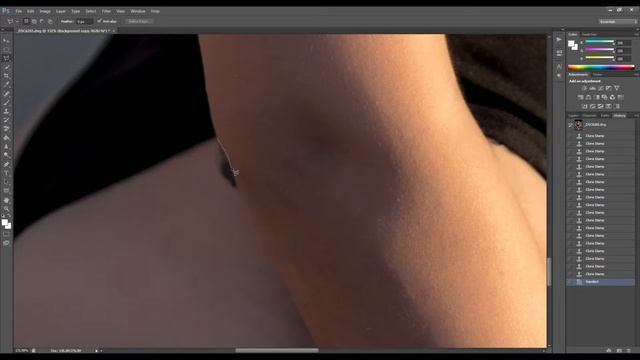Create new snapshot in History panel

click(x=619, y=350)
